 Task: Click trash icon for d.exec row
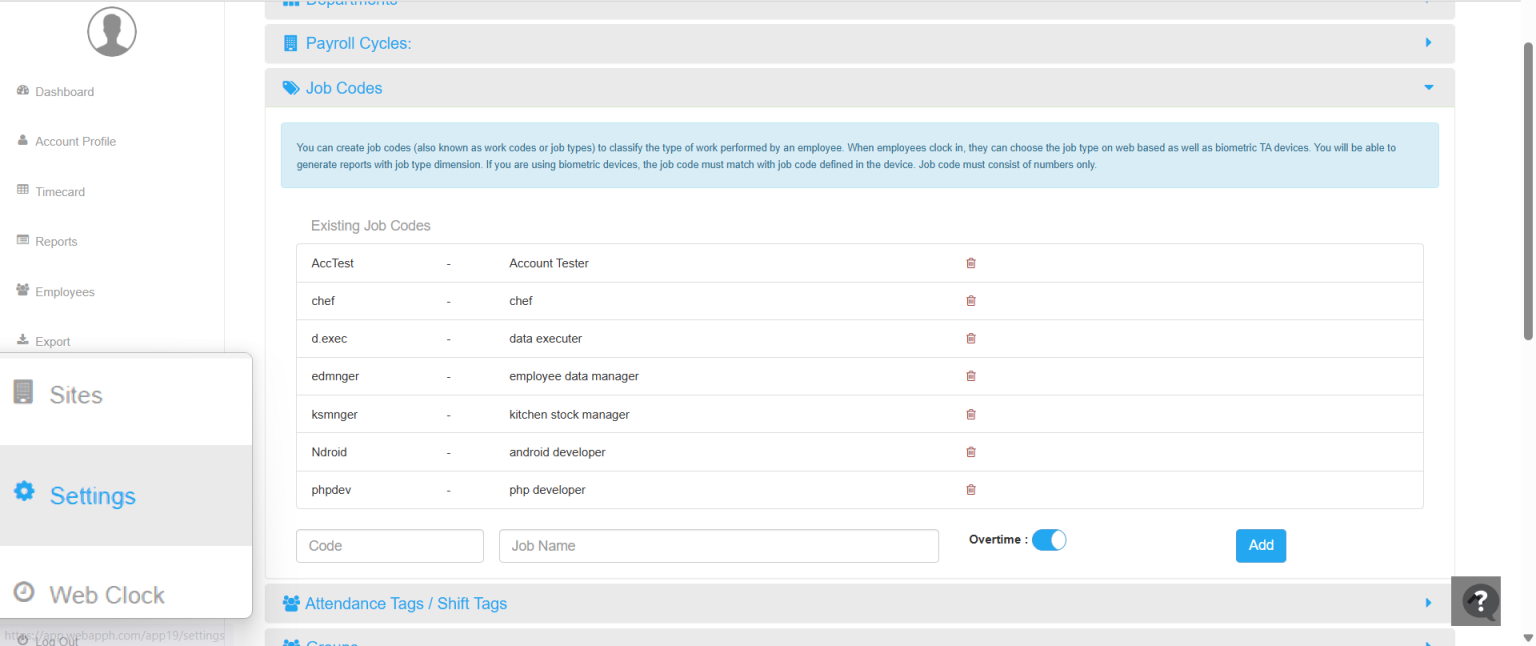[970, 339]
